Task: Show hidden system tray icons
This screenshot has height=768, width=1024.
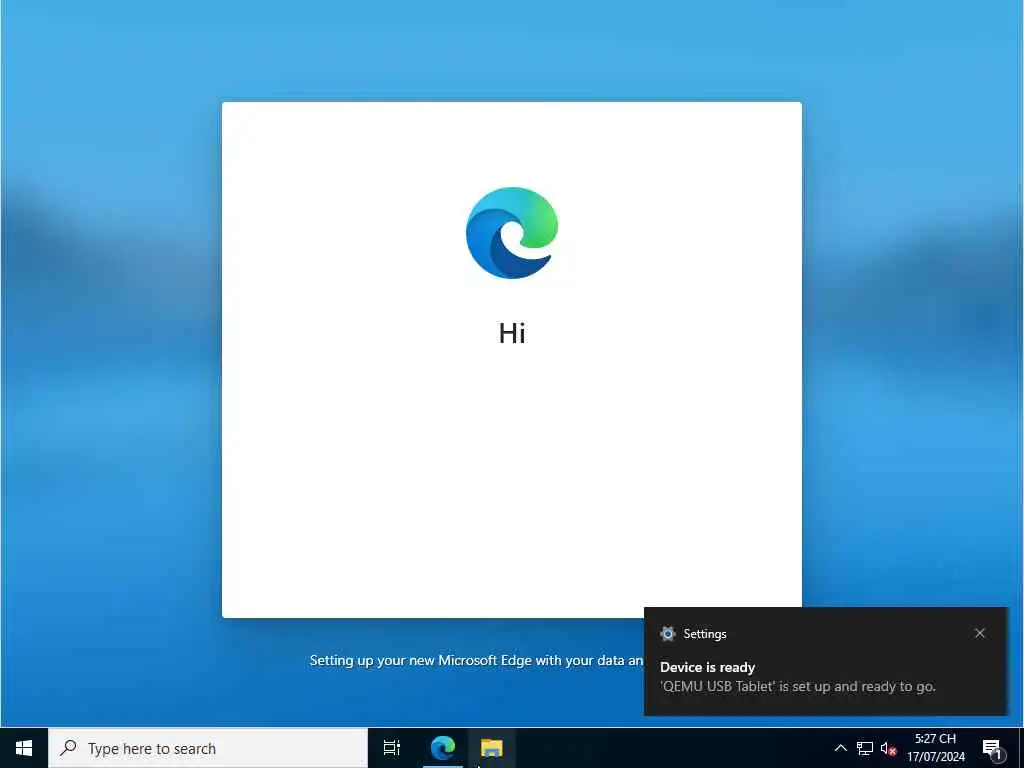Action: click(x=840, y=748)
